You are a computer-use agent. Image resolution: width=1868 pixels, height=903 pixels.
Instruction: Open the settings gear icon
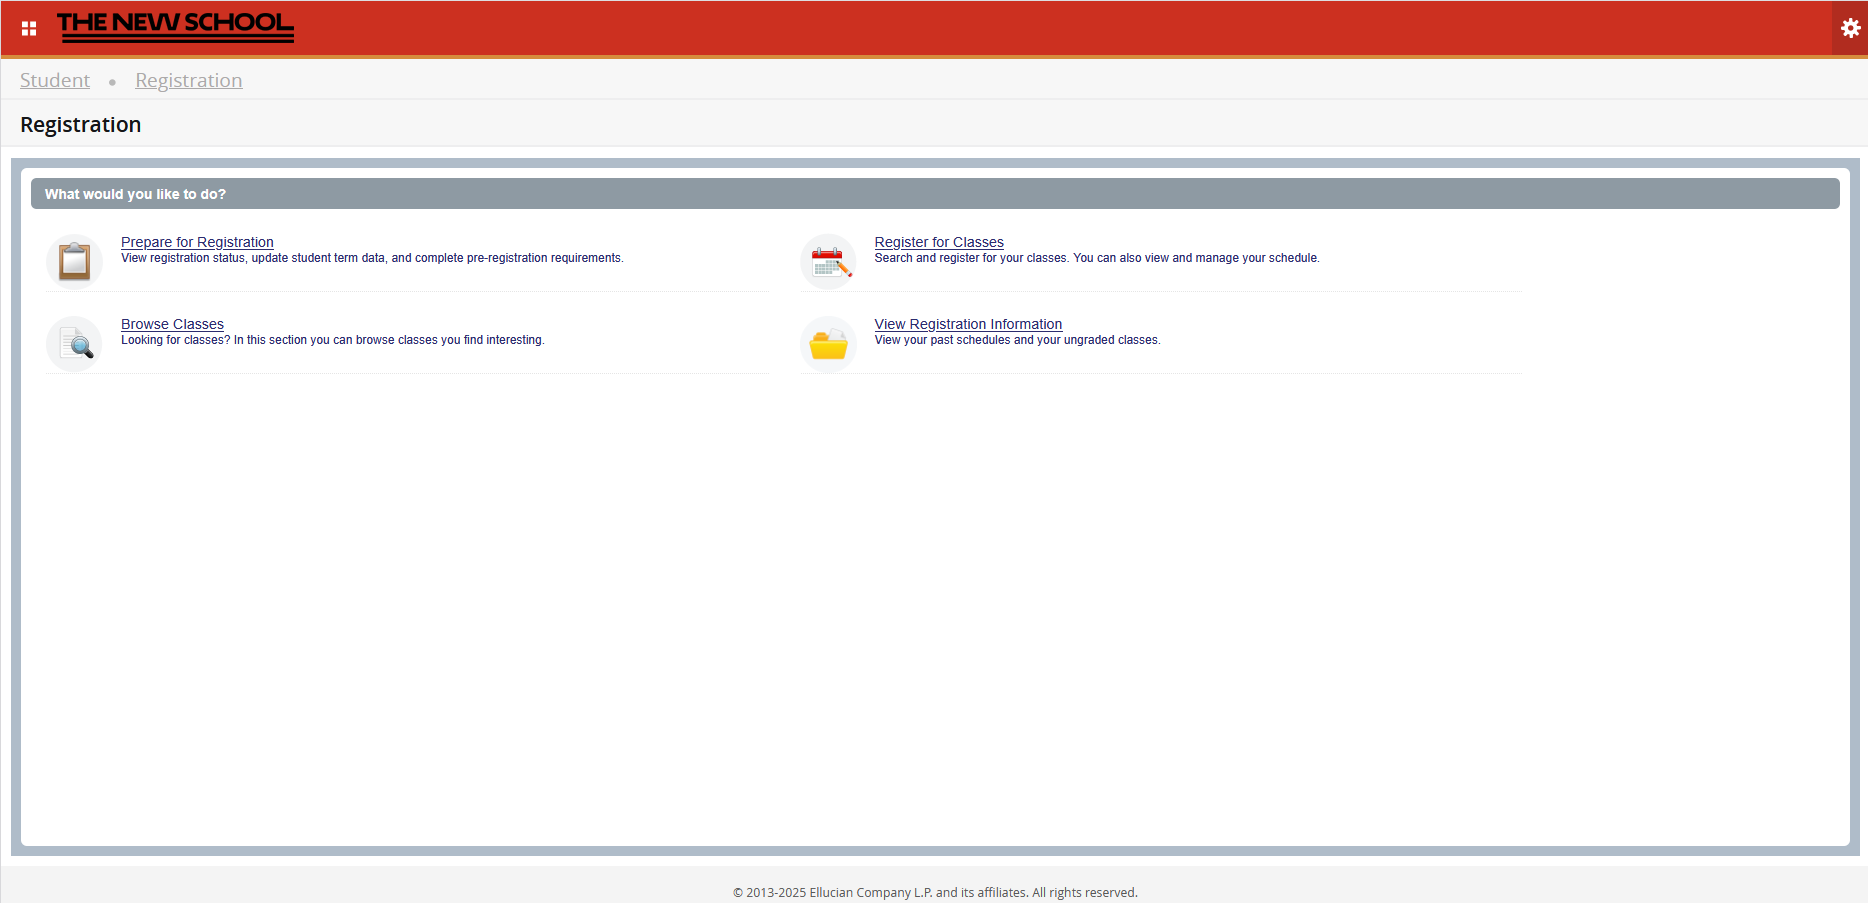[x=1850, y=28]
